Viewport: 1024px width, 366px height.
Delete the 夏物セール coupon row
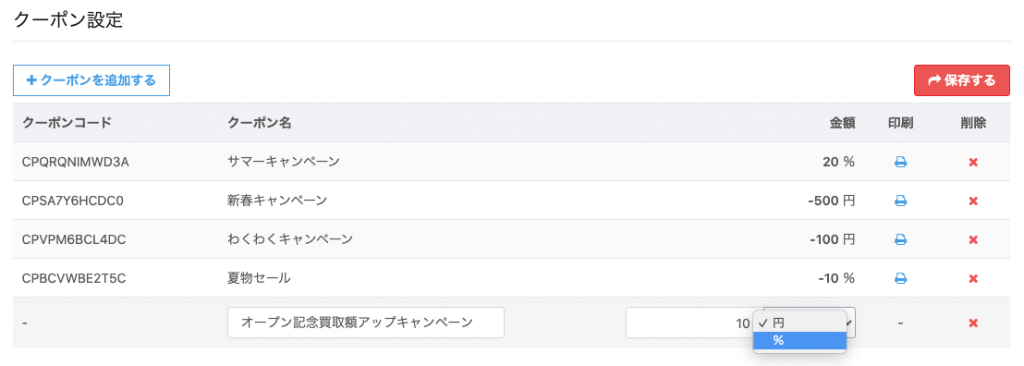973,278
